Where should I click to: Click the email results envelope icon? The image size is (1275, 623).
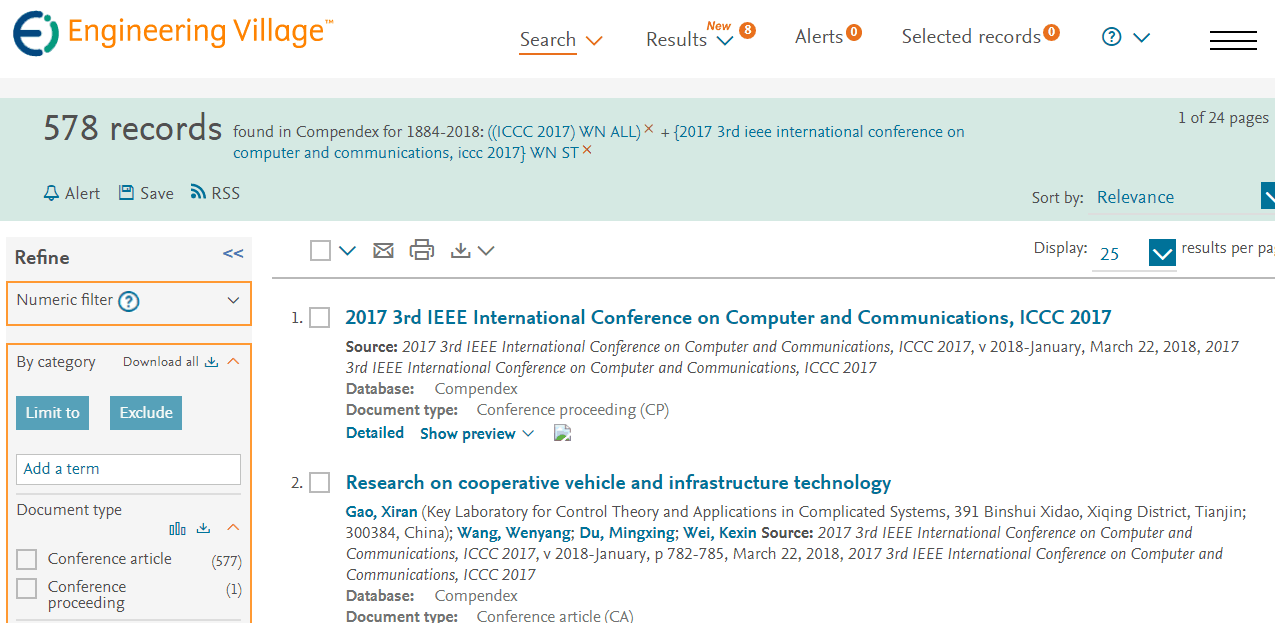pos(383,250)
